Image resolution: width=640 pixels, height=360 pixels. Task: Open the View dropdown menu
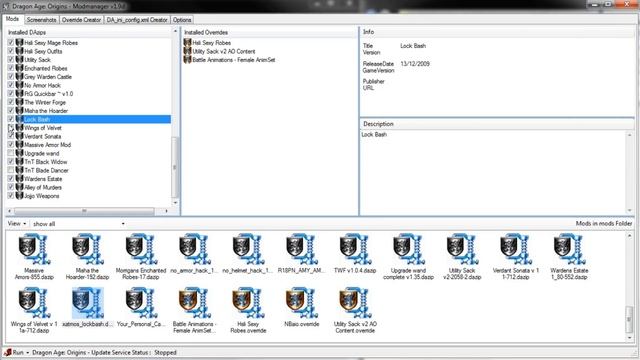[x=17, y=224]
